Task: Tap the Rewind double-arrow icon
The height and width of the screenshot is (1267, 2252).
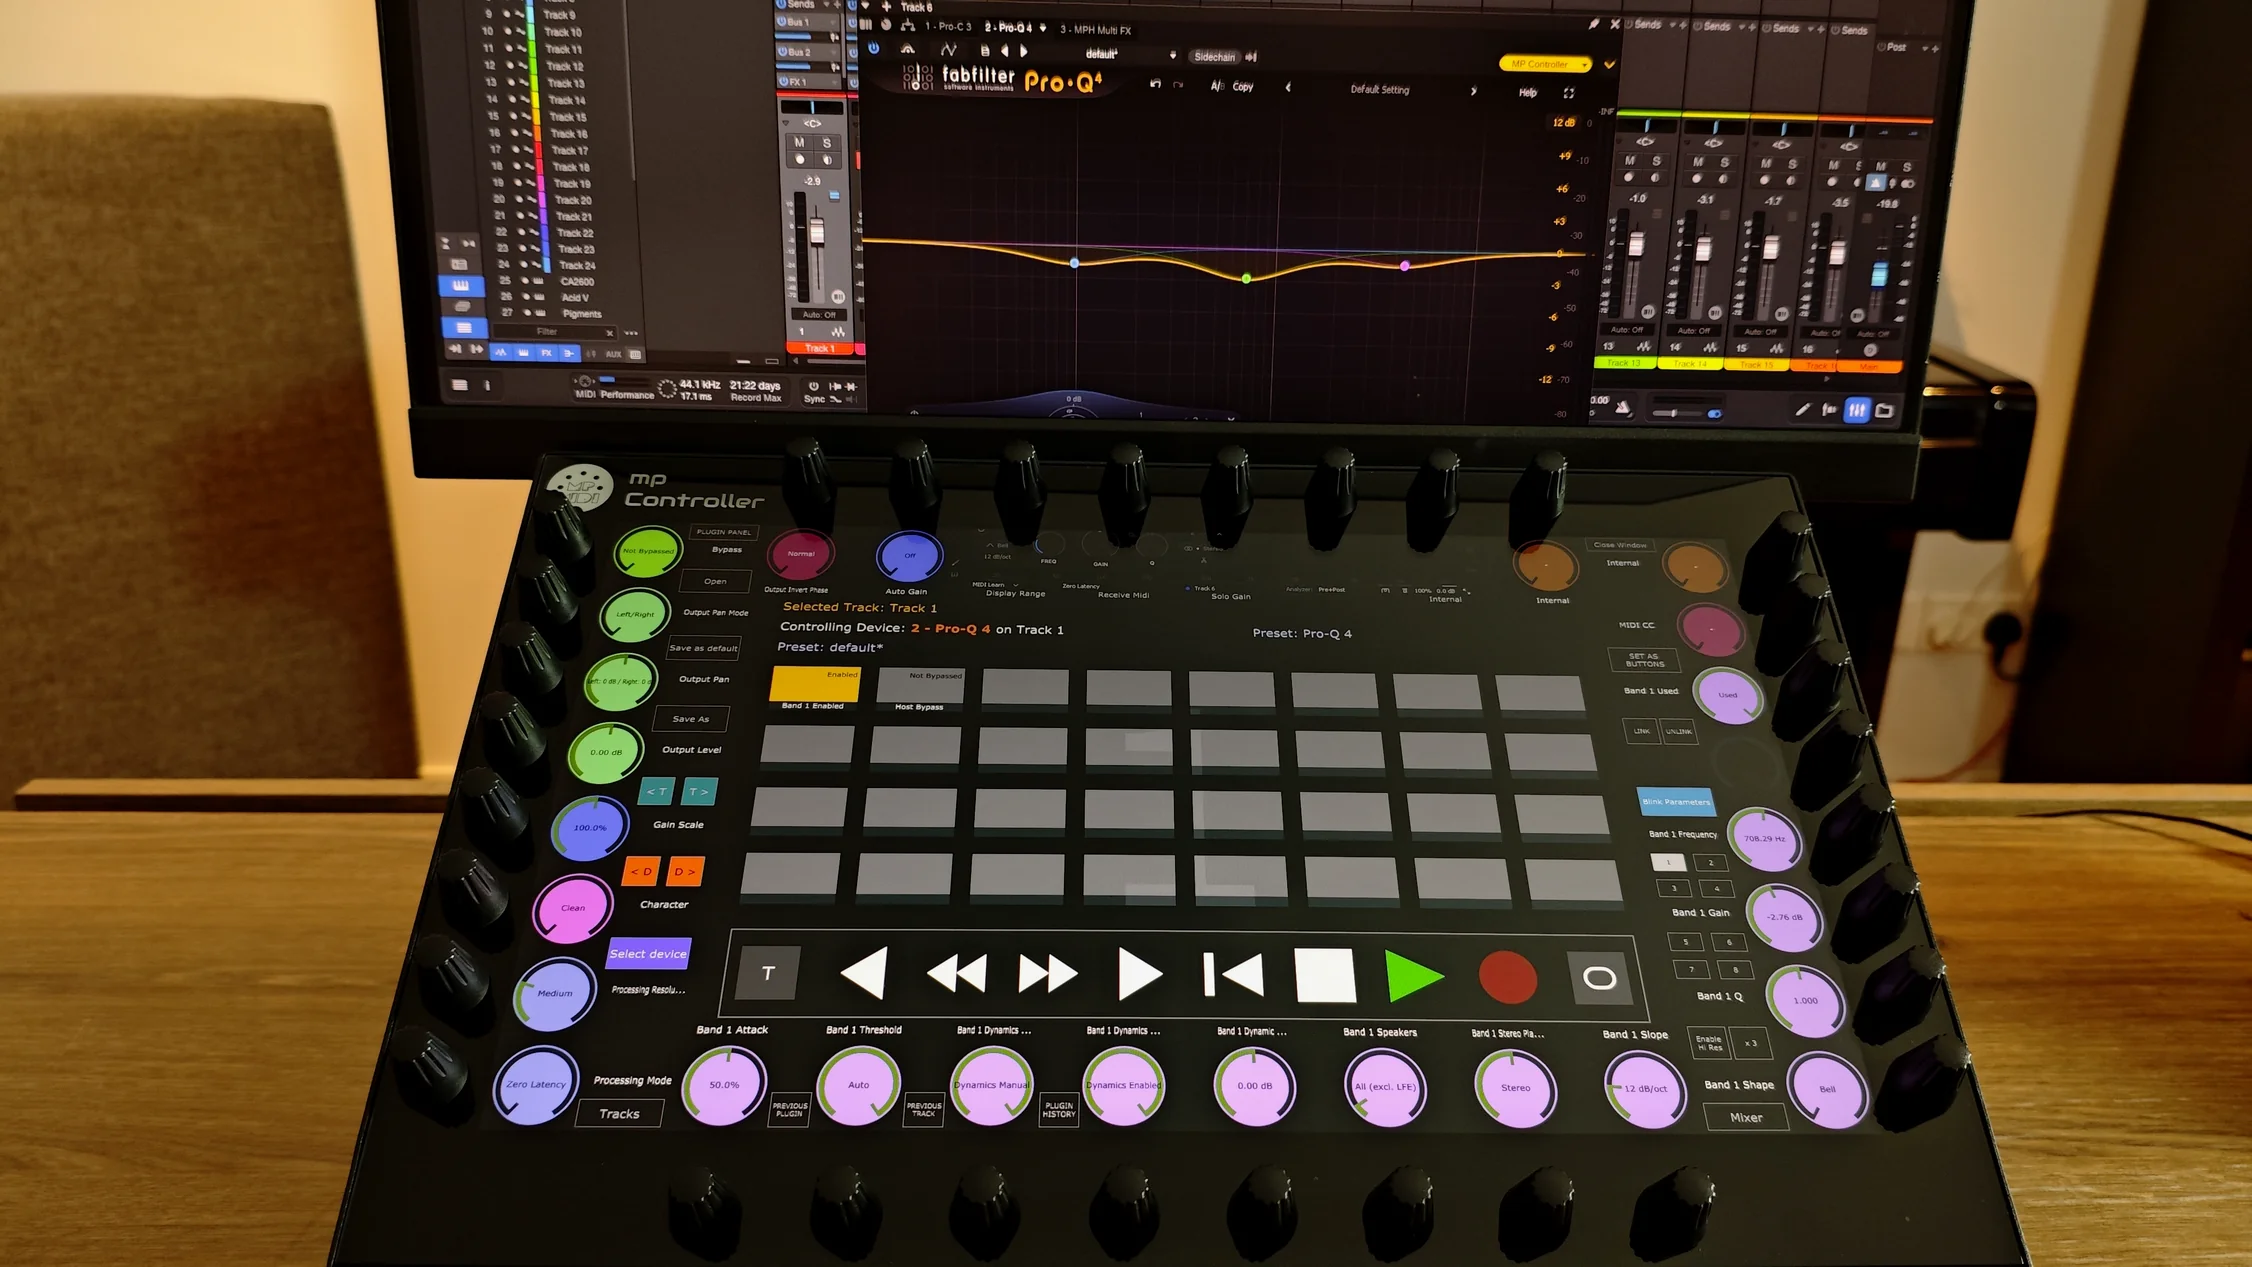Action: [x=957, y=972]
